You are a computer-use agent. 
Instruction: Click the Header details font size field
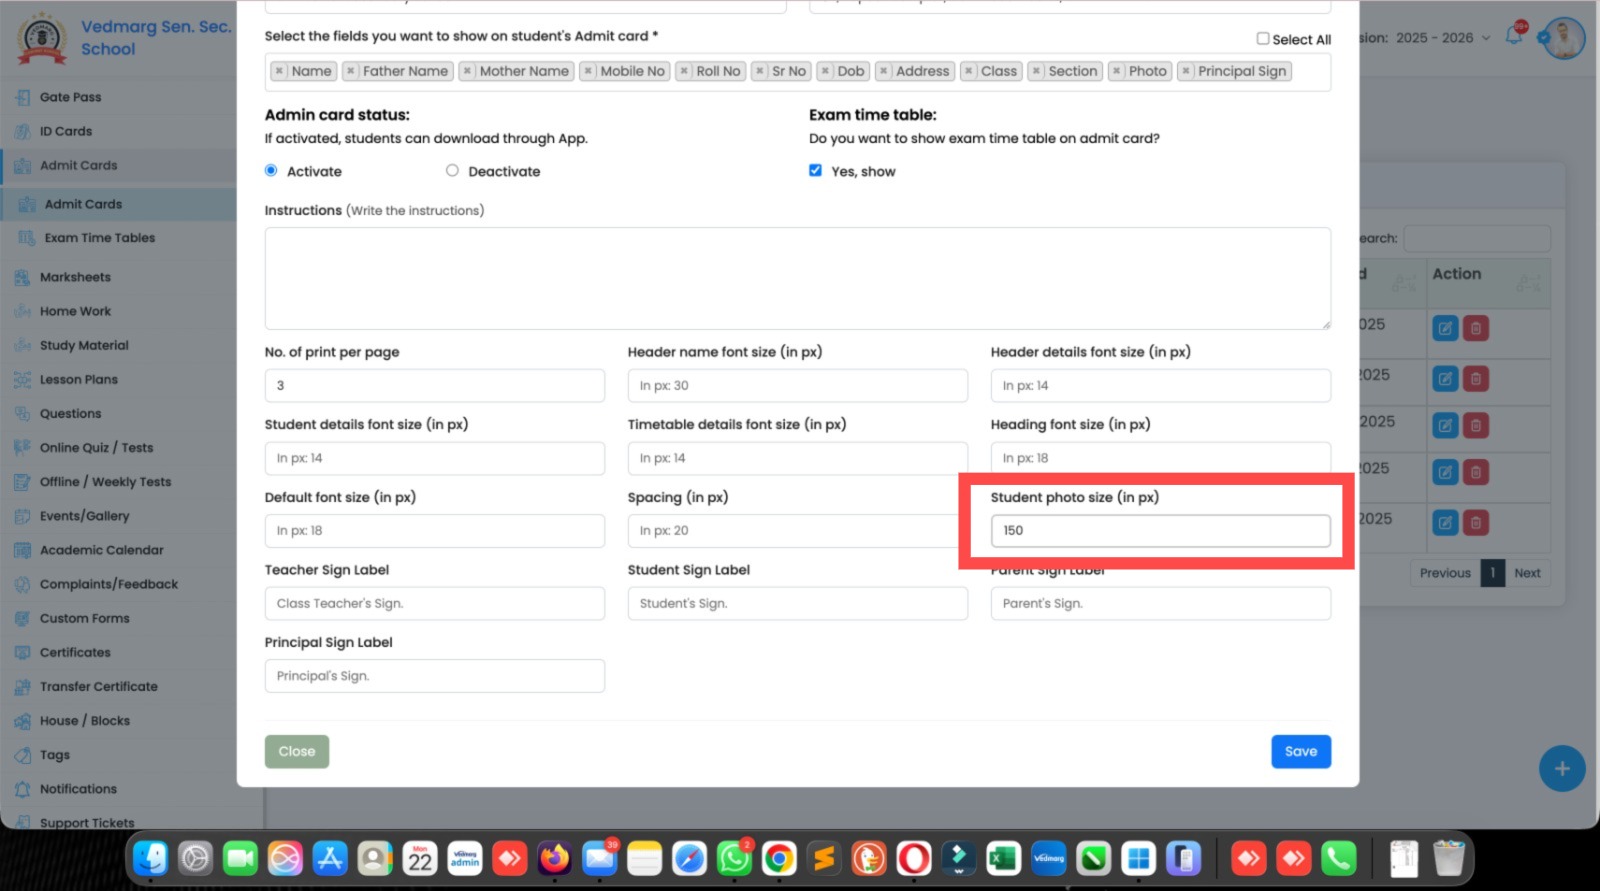point(1160,385)
